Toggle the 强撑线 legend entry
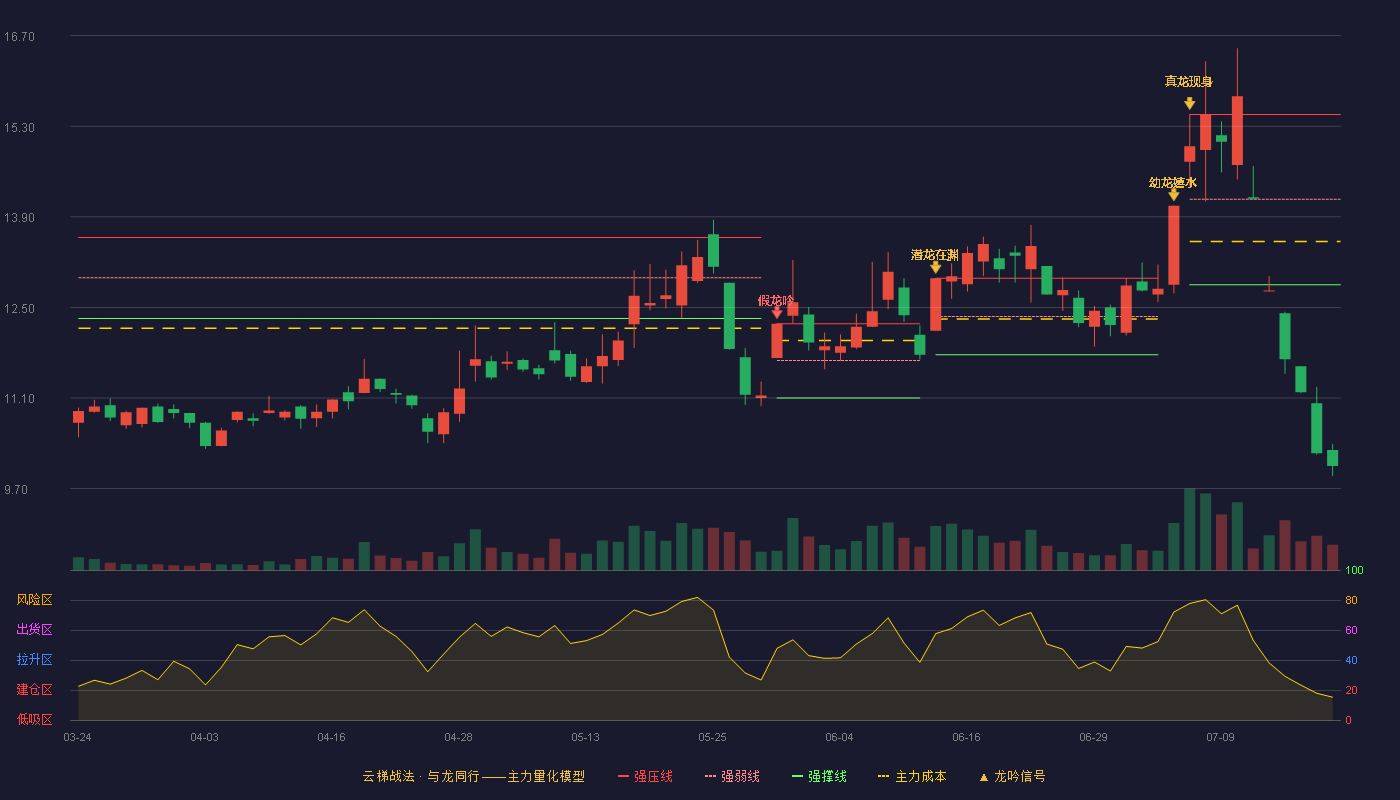Screen dimensions: 1400x800 click(x=819, y=776)
